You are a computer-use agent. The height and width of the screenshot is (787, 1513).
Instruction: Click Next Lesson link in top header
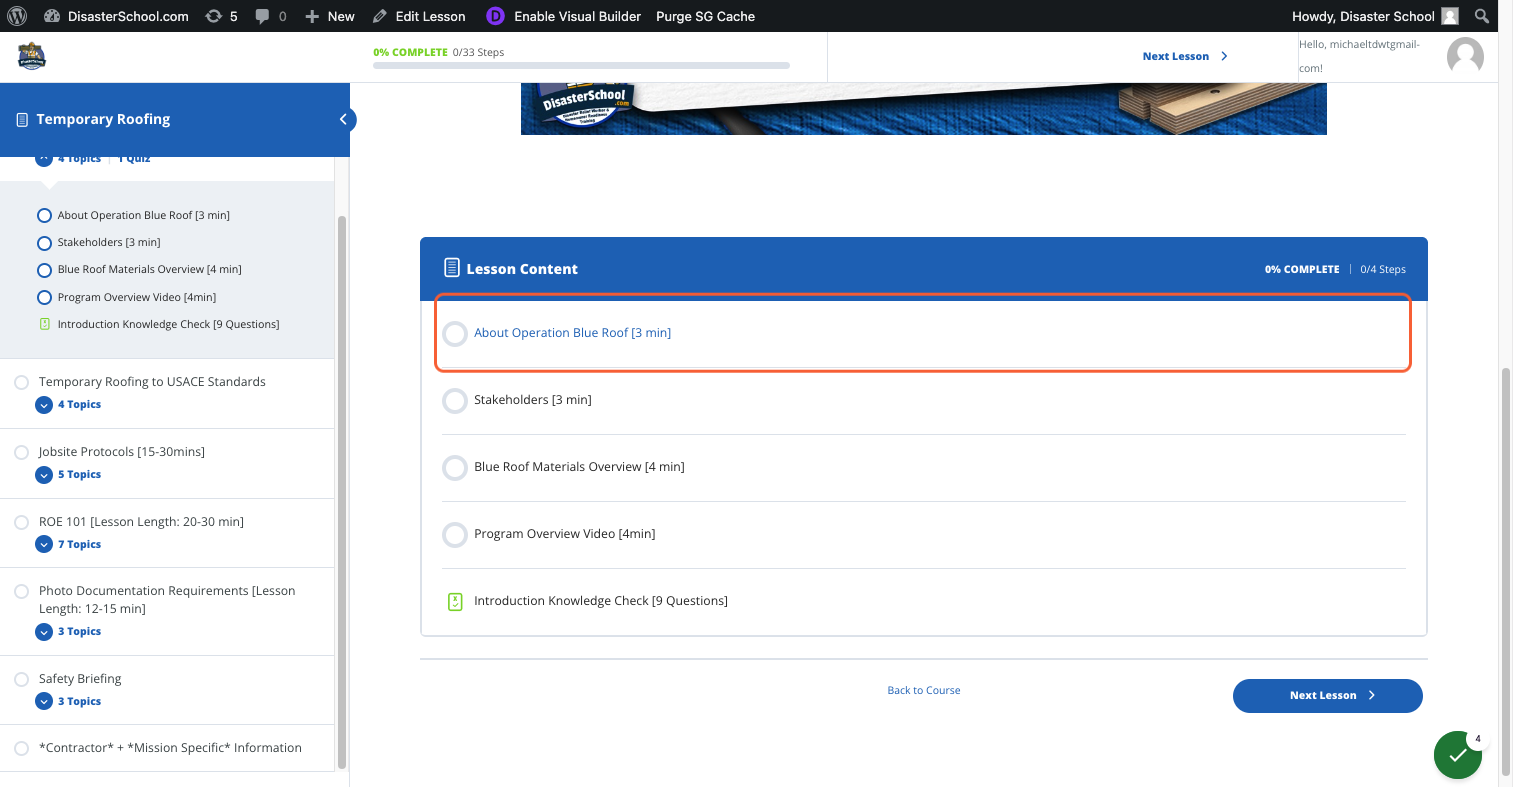tap(1185, 56)
